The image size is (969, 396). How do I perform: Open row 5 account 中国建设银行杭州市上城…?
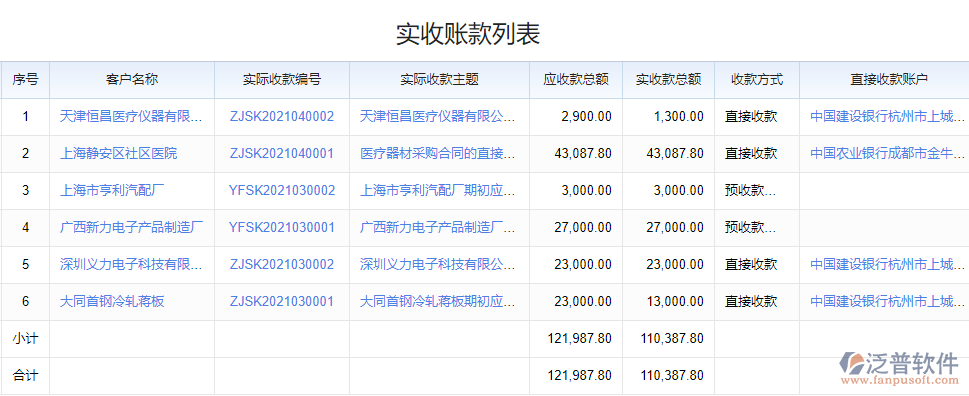pyautogui.click(x=887, y=264)
